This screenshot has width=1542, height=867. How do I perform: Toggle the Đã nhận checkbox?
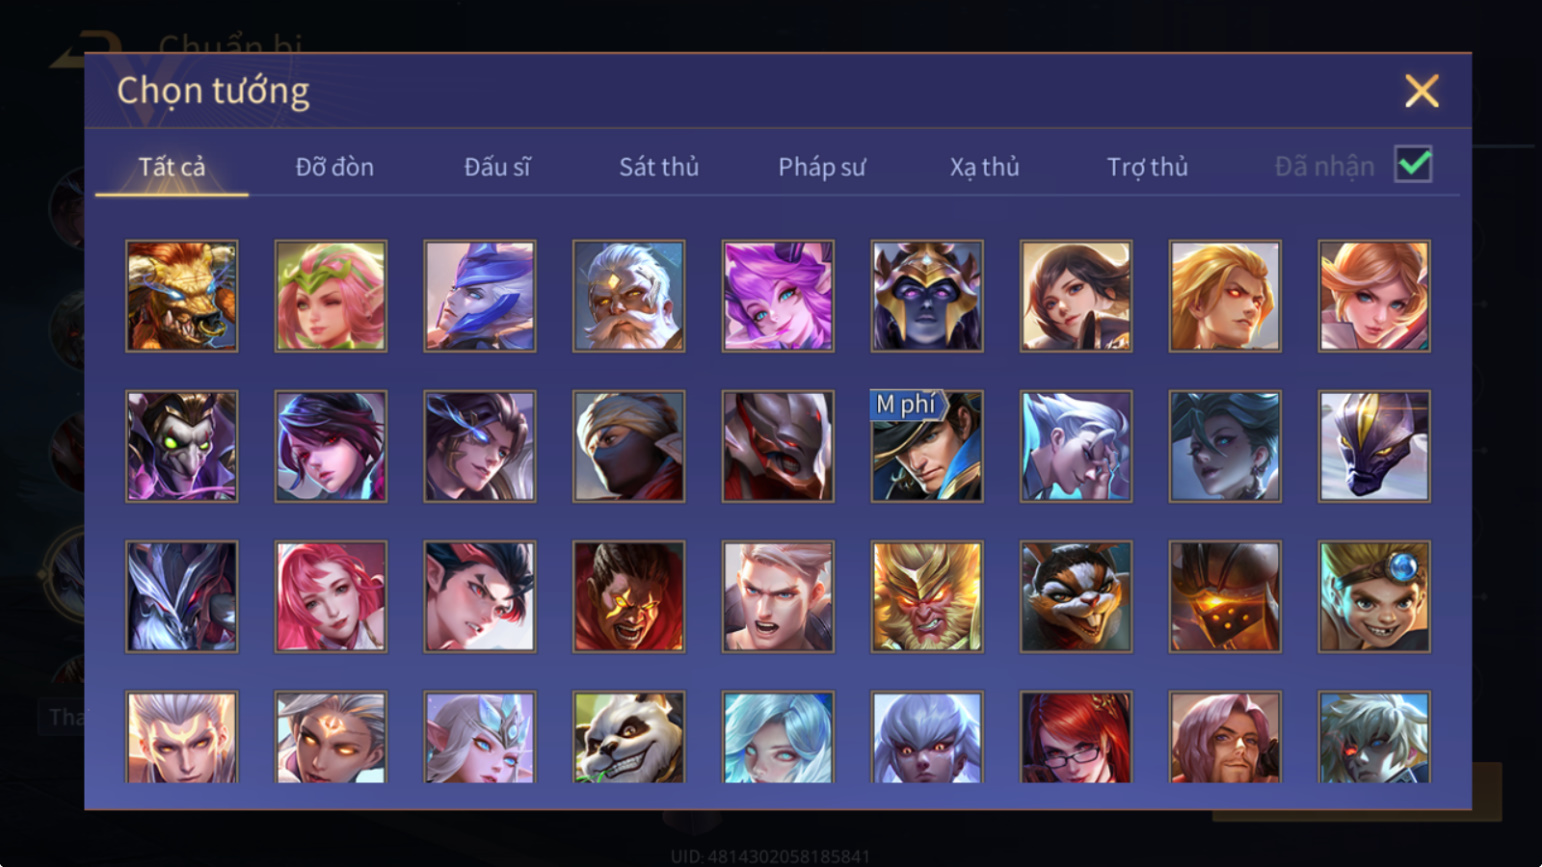pyautogui.click(x=1413, y=165)
